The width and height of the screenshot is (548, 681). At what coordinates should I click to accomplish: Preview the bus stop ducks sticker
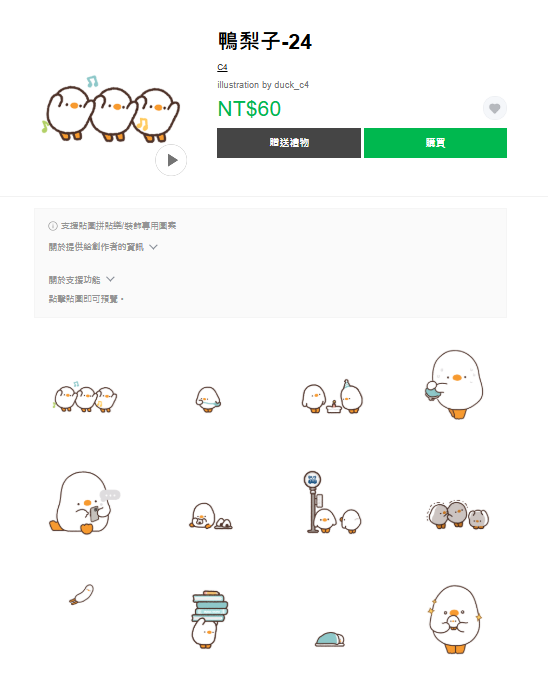pyautogui.click(x=333, y=502)
